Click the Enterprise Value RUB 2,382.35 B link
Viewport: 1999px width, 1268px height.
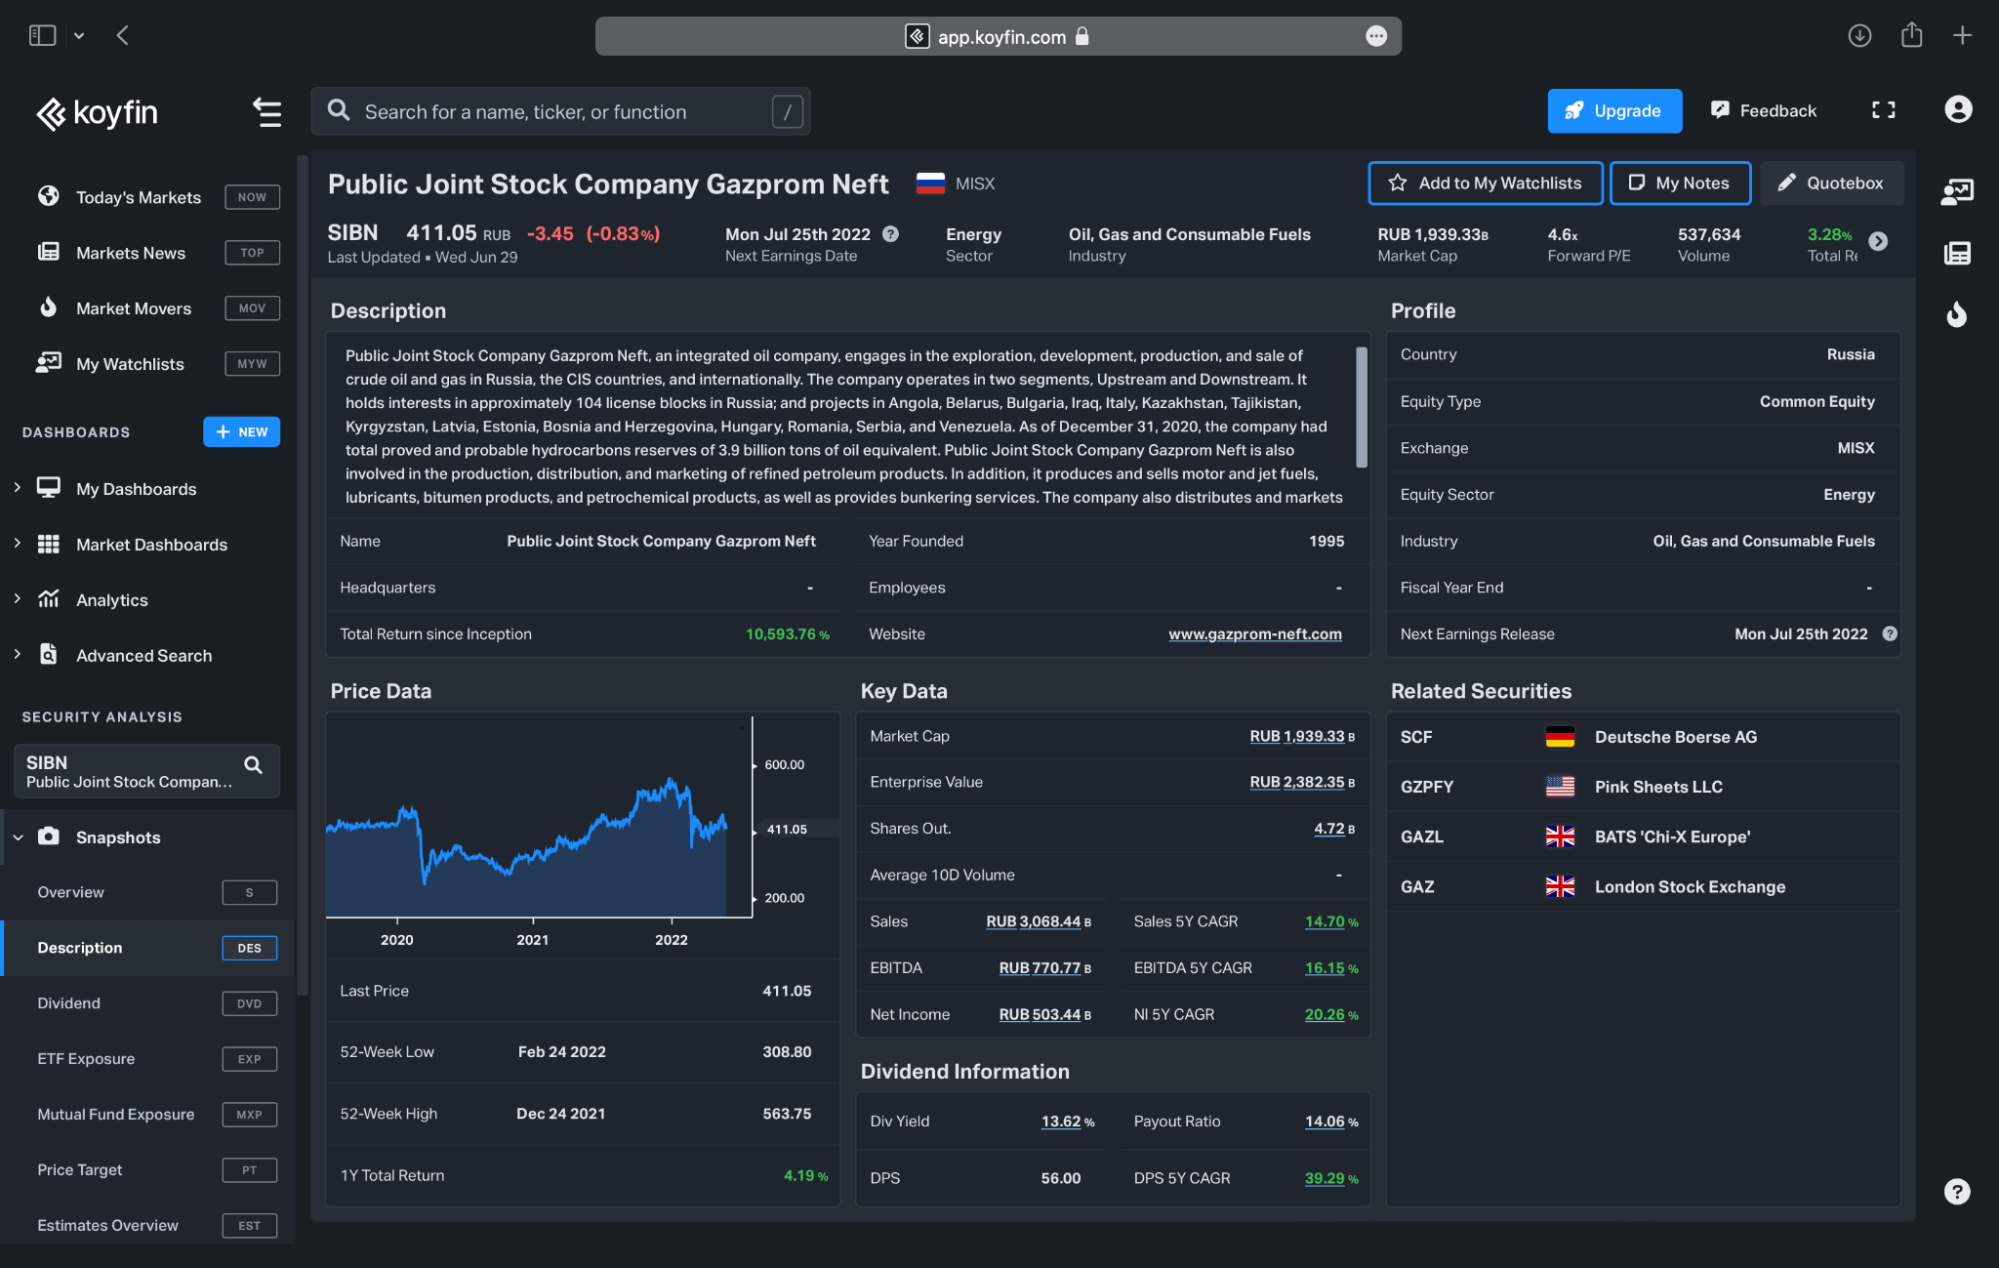pyautogui.click(x=1301, y=782)
